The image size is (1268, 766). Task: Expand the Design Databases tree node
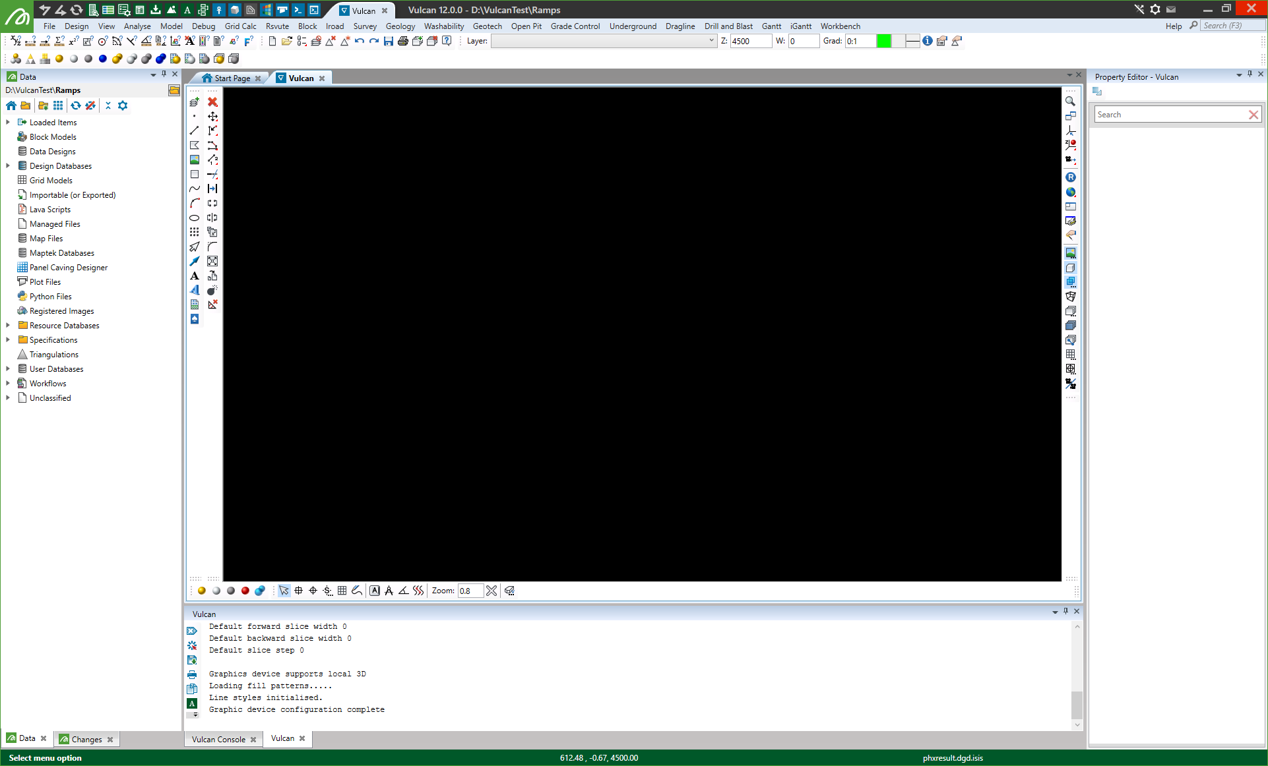coord(8,166)
